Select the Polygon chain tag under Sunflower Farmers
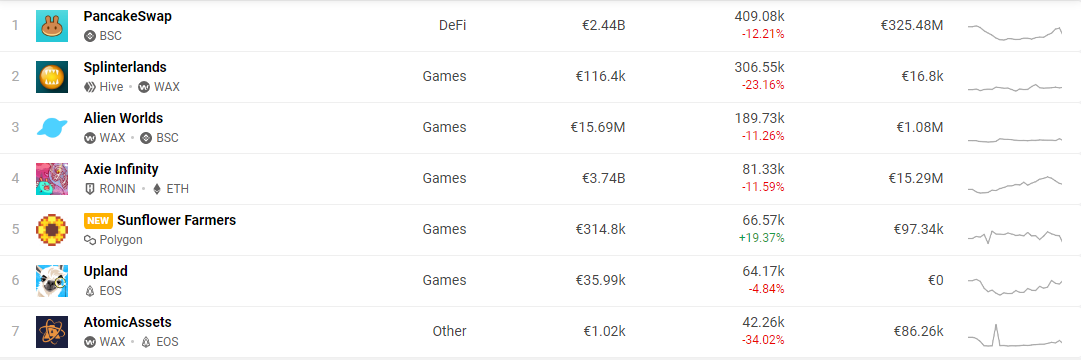Screen dimensions: 1081x360 (113, 240)
